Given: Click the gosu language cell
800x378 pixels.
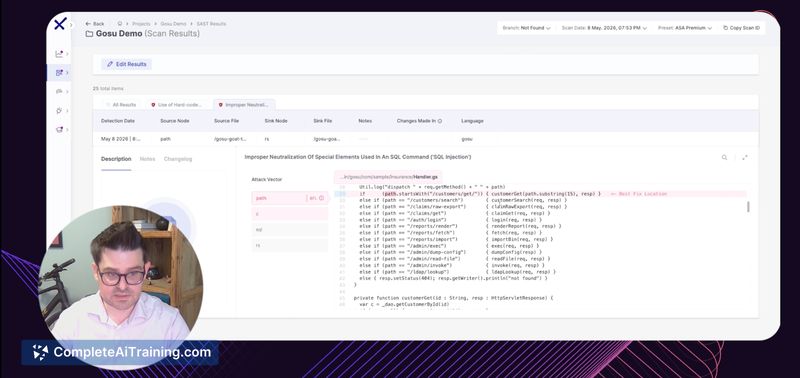Looking at the screenshot, I should click(x=467, y=139).
